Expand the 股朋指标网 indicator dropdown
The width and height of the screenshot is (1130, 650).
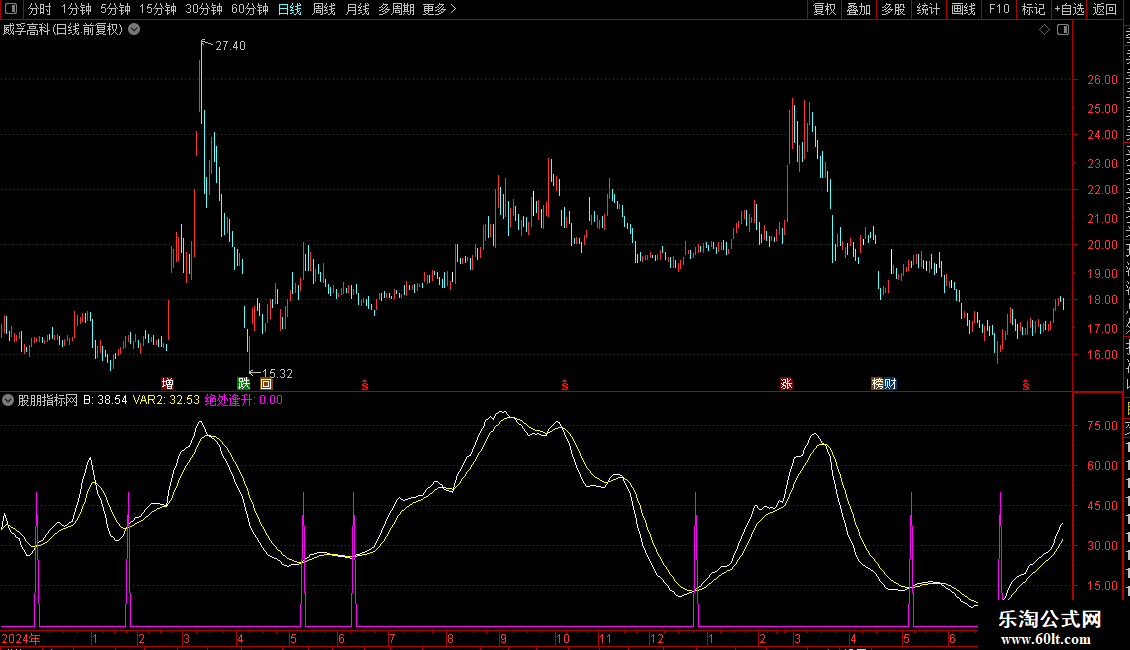coord(8,400)
